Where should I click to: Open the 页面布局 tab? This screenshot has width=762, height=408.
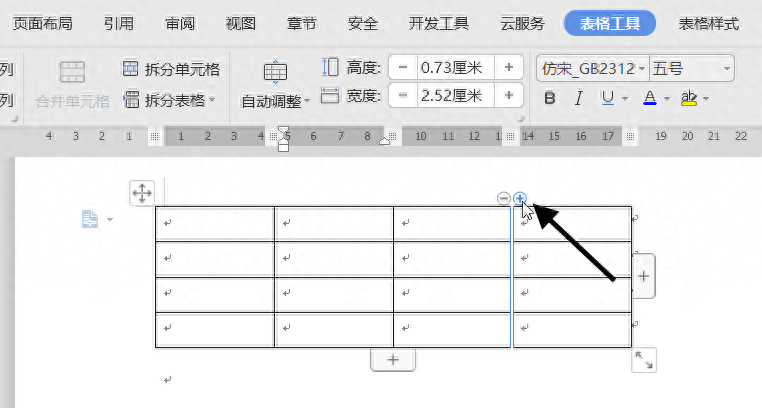tap(42, 23)
